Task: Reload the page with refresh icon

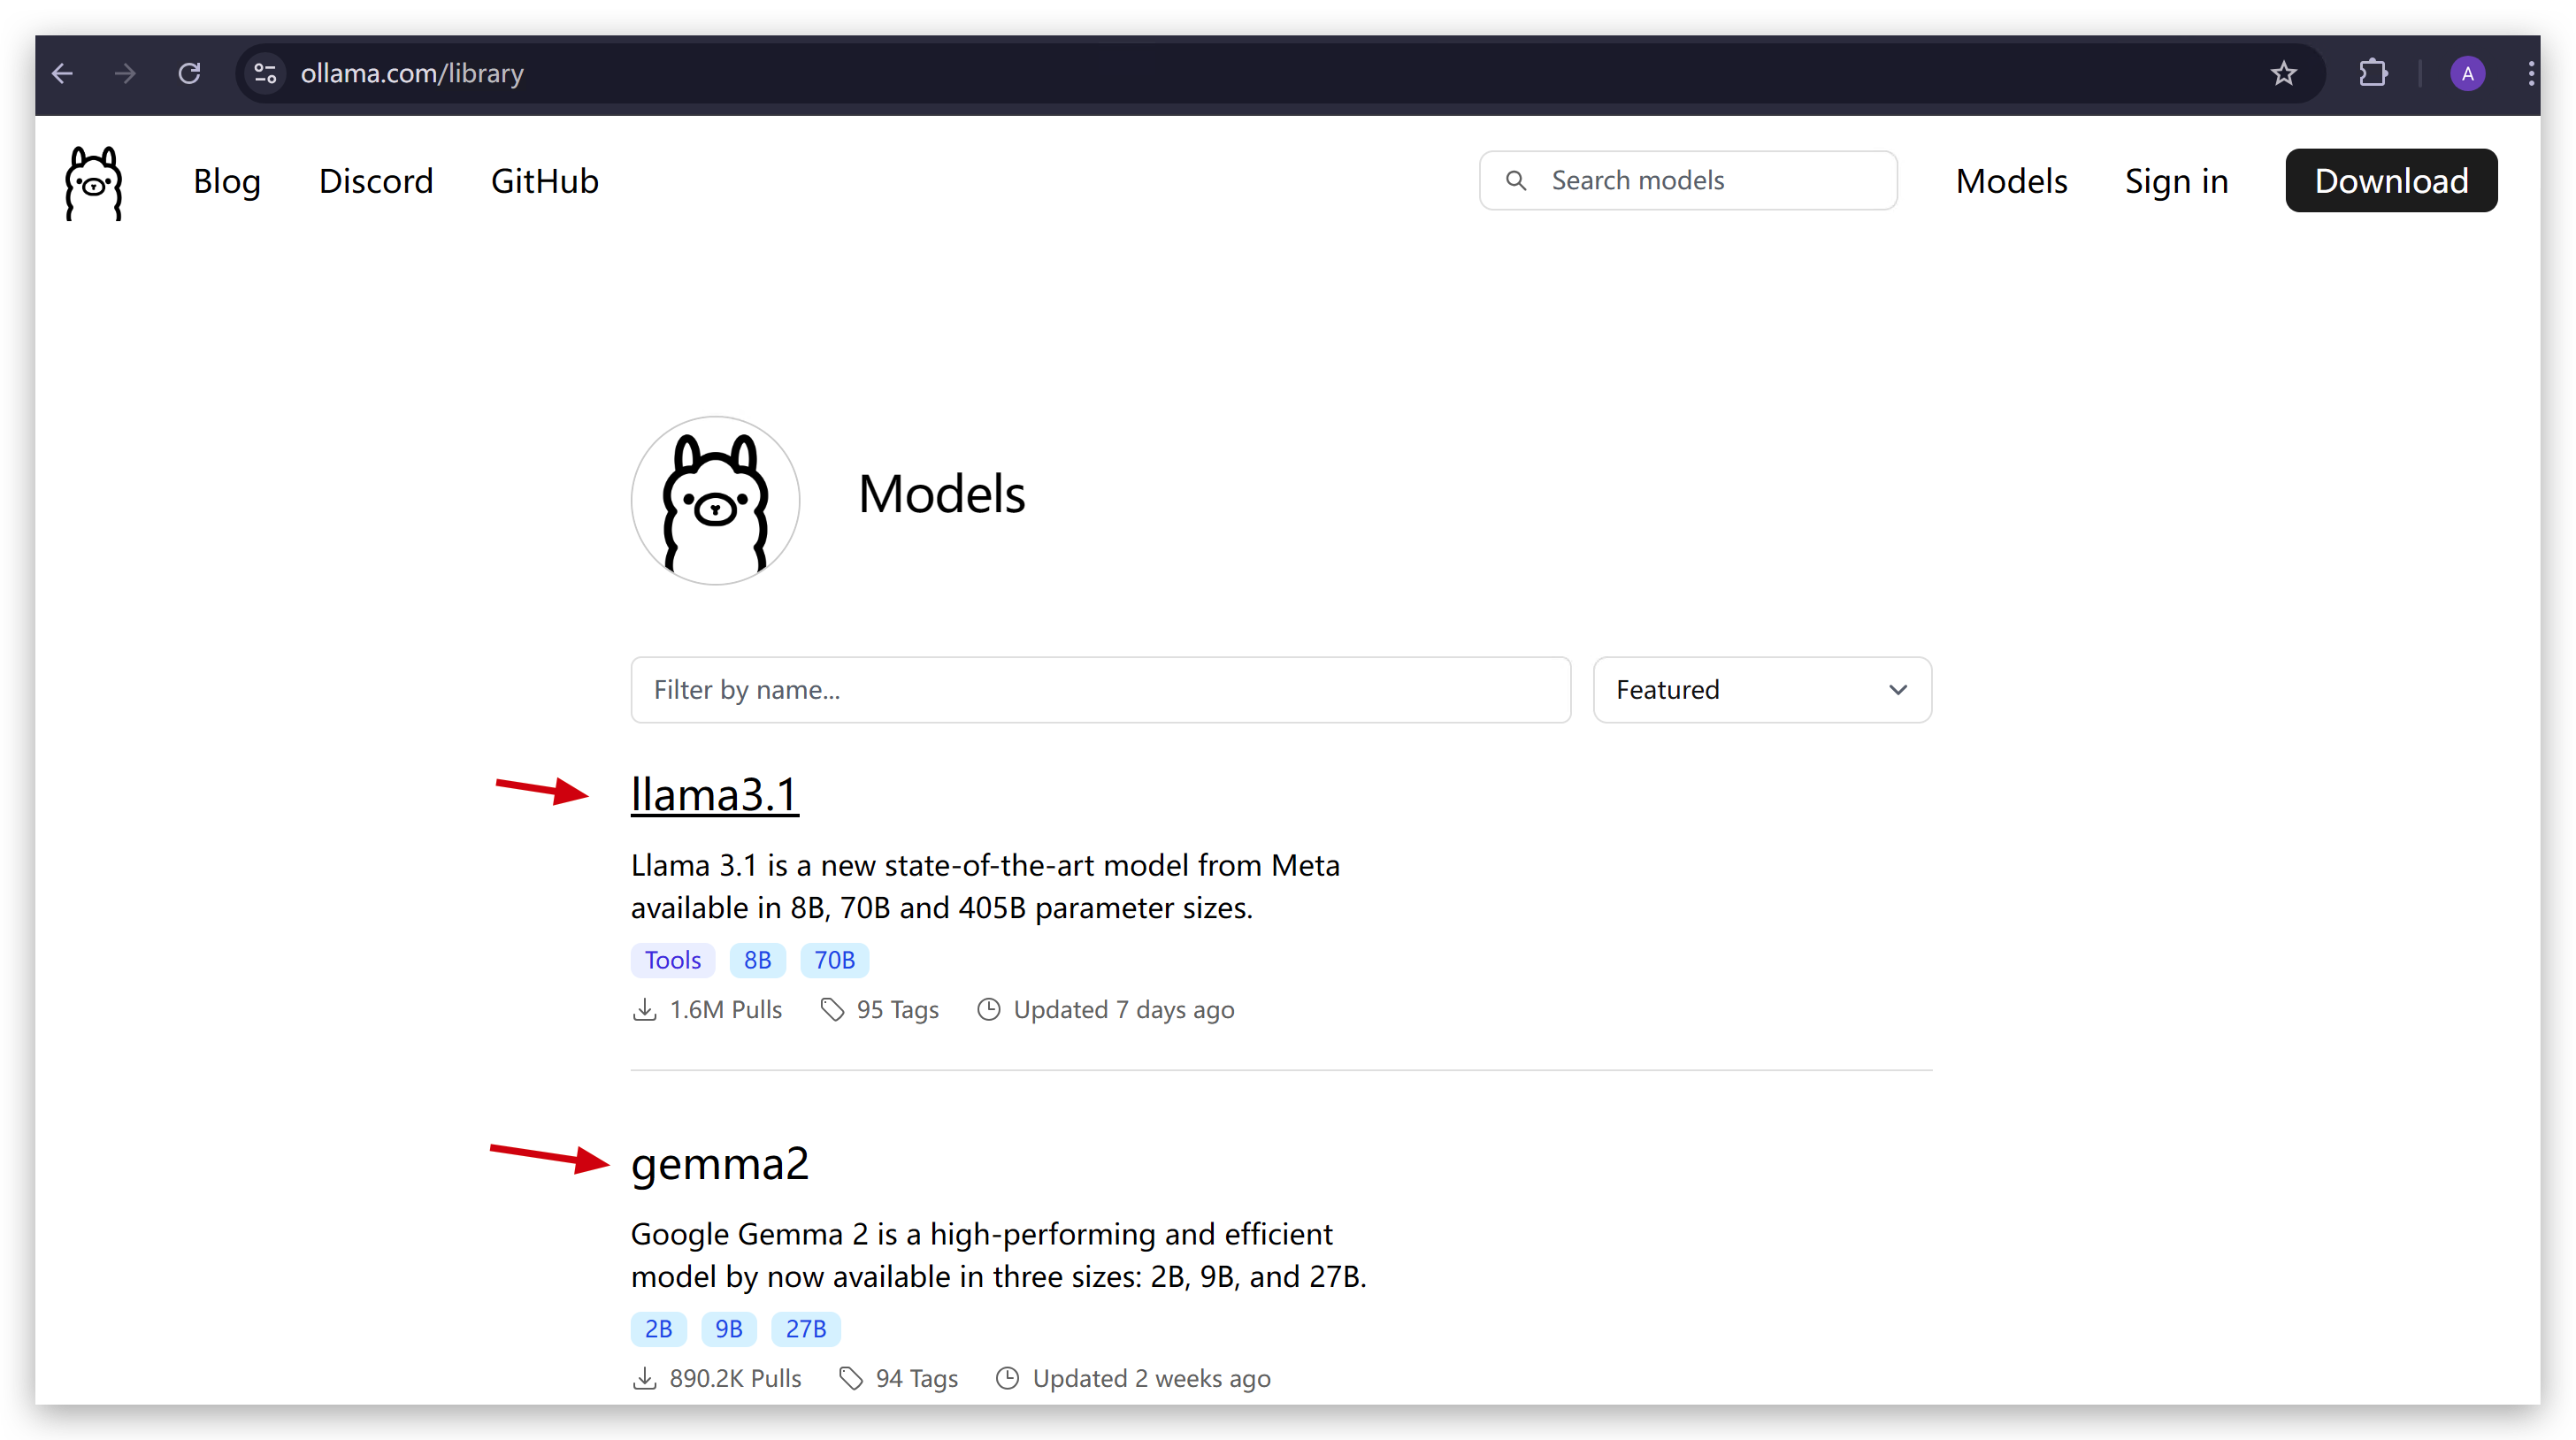Action: pos(189,73)
